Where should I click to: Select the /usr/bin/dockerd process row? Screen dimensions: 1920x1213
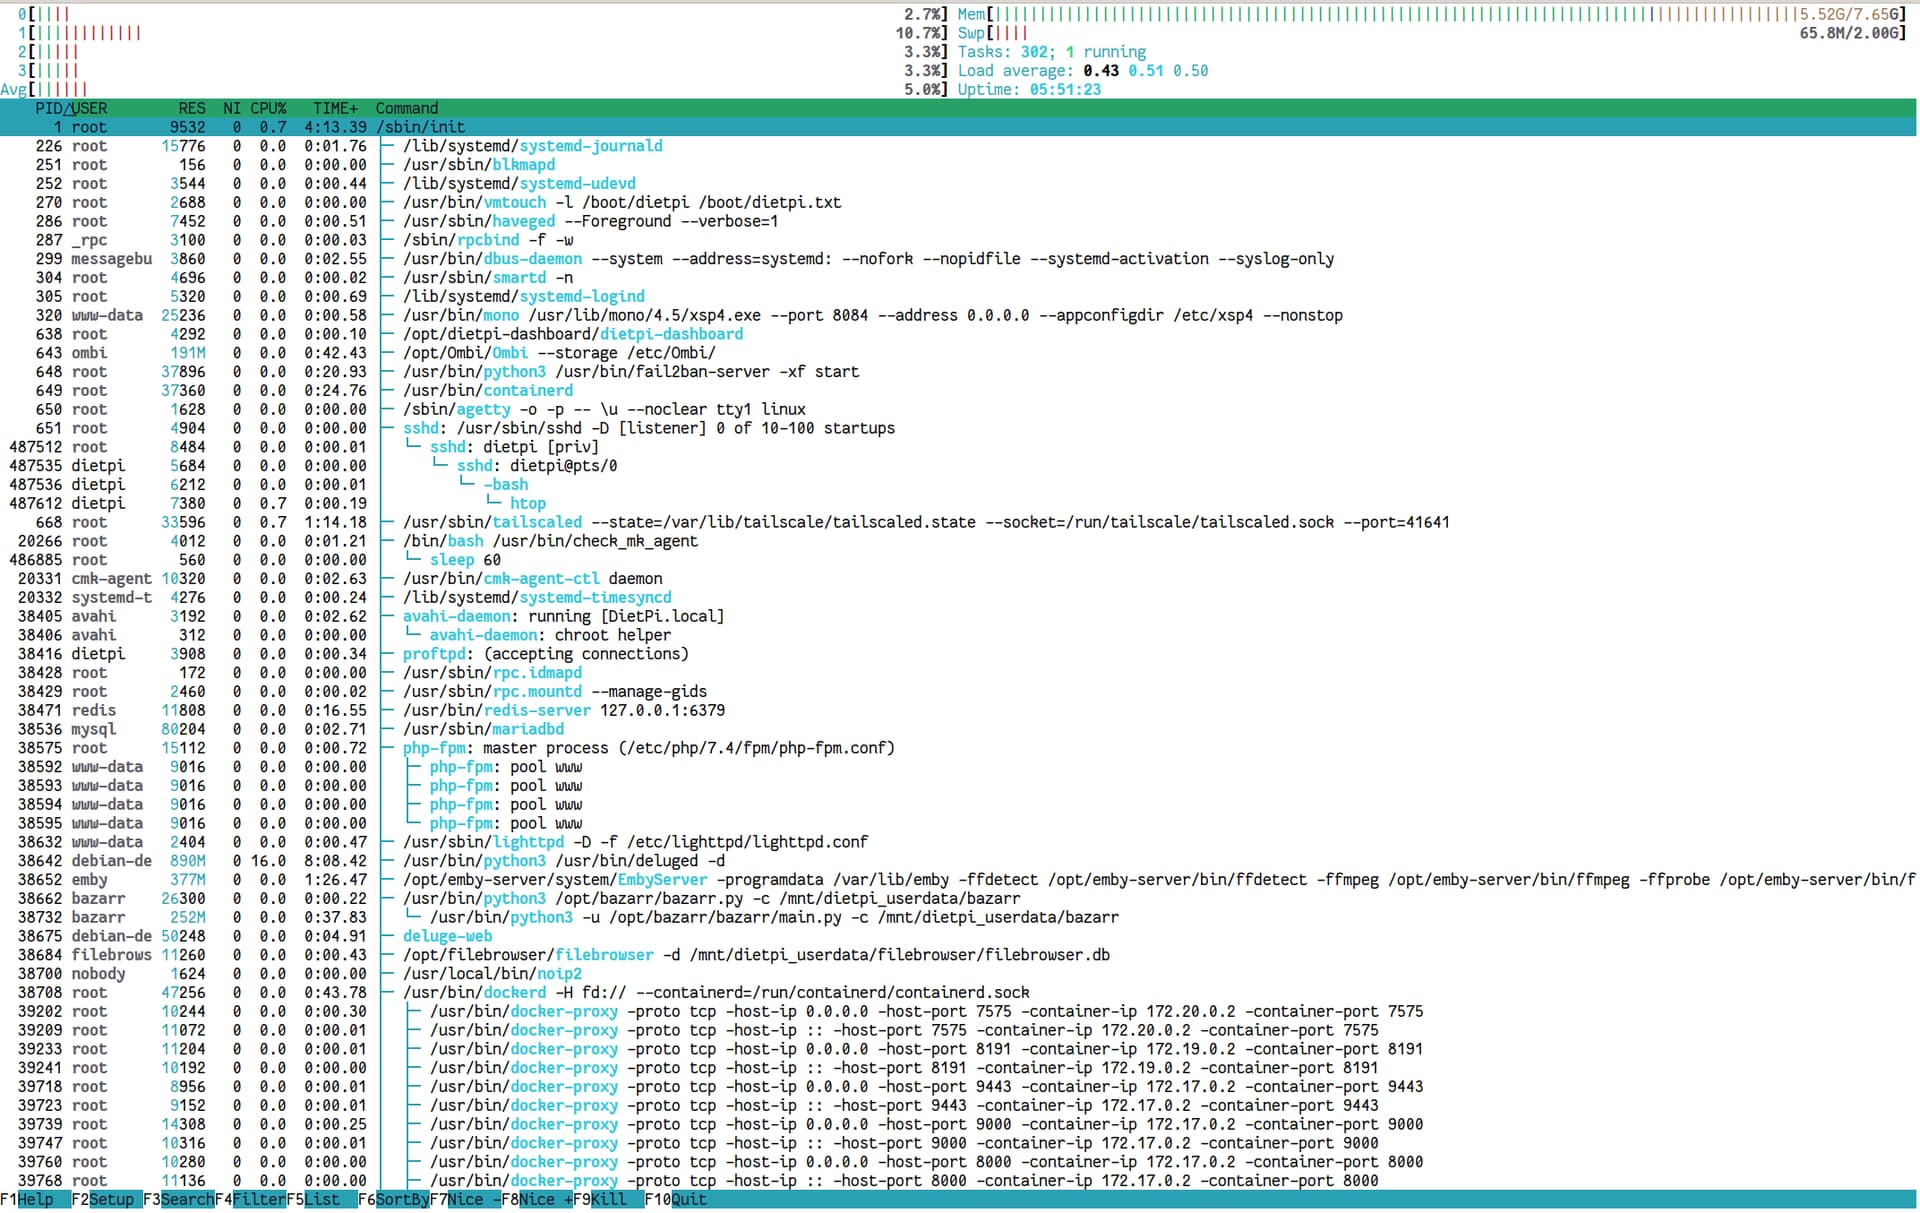[x=958, y=993]
